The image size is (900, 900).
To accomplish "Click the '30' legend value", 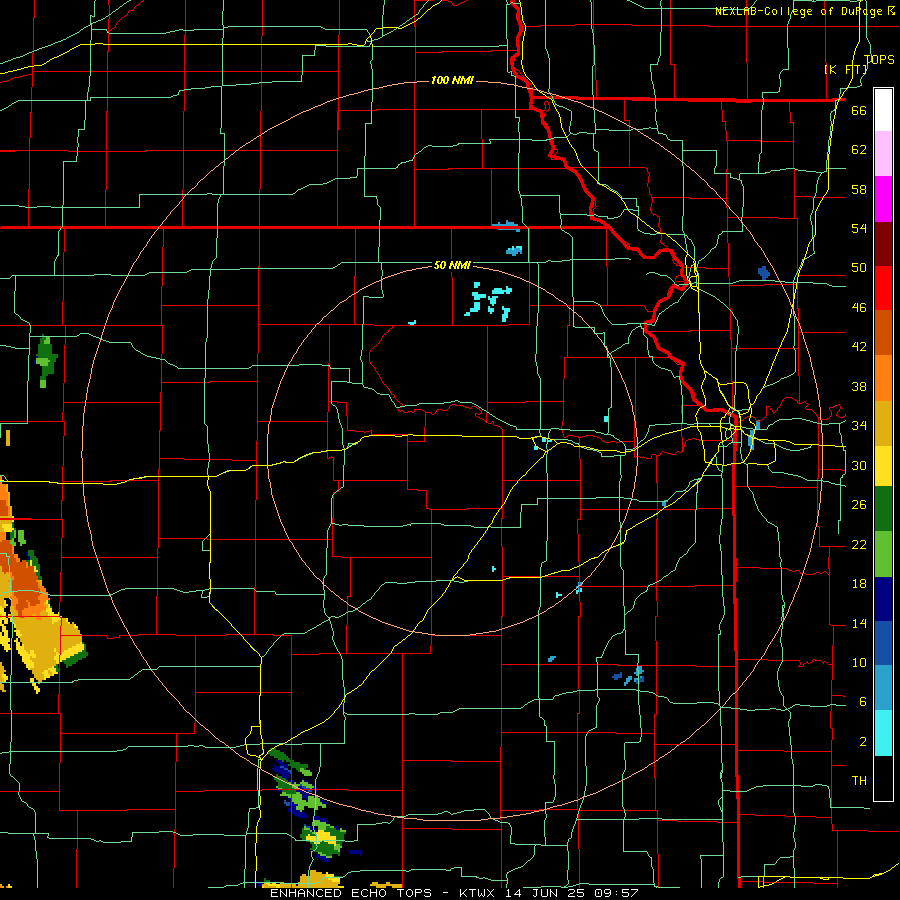I will [859, 465].
